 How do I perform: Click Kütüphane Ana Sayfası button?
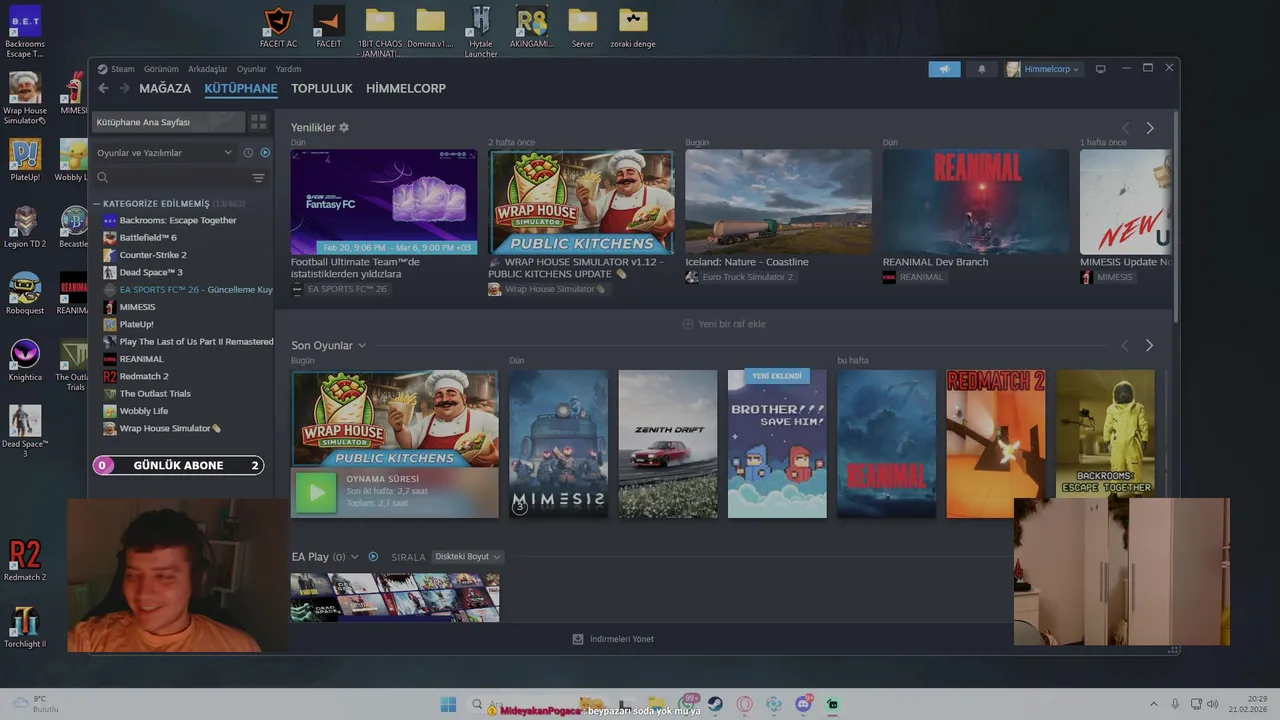point(168,122)
